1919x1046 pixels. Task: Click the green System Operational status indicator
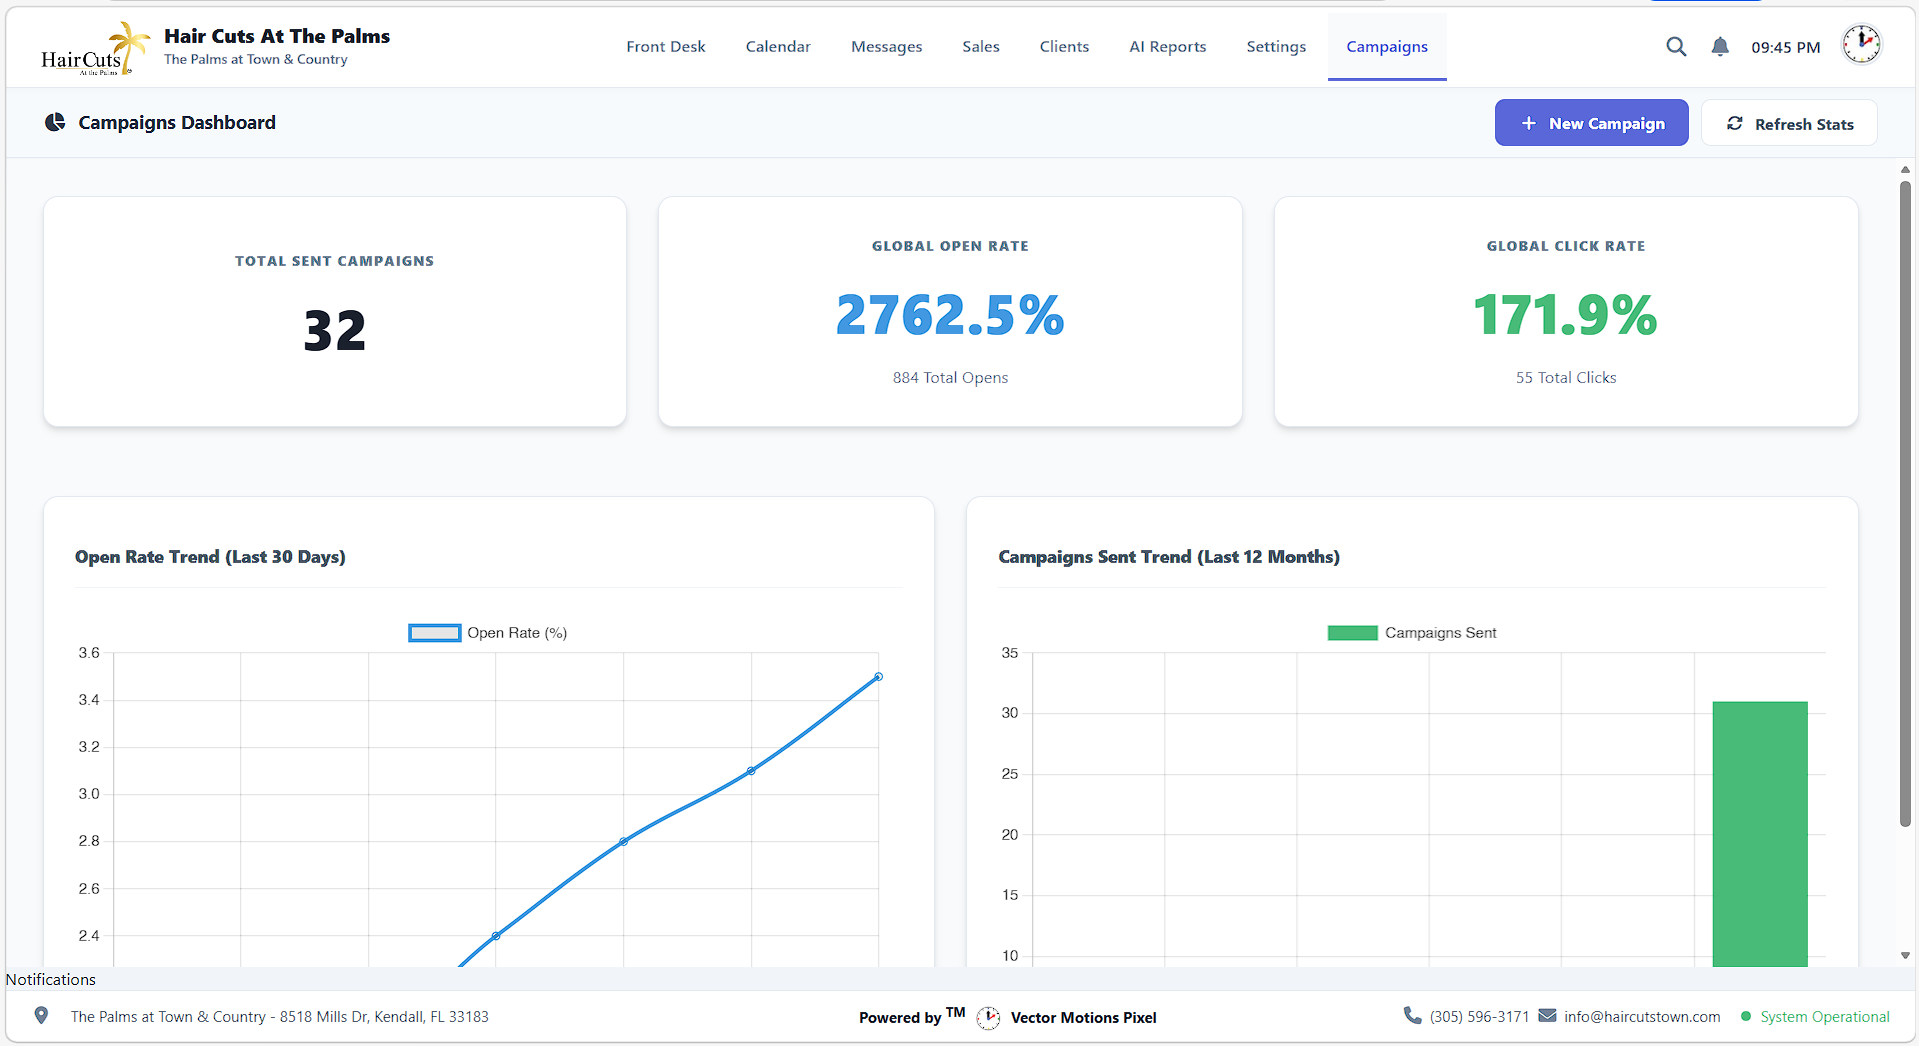[x=1745, y=1016]
